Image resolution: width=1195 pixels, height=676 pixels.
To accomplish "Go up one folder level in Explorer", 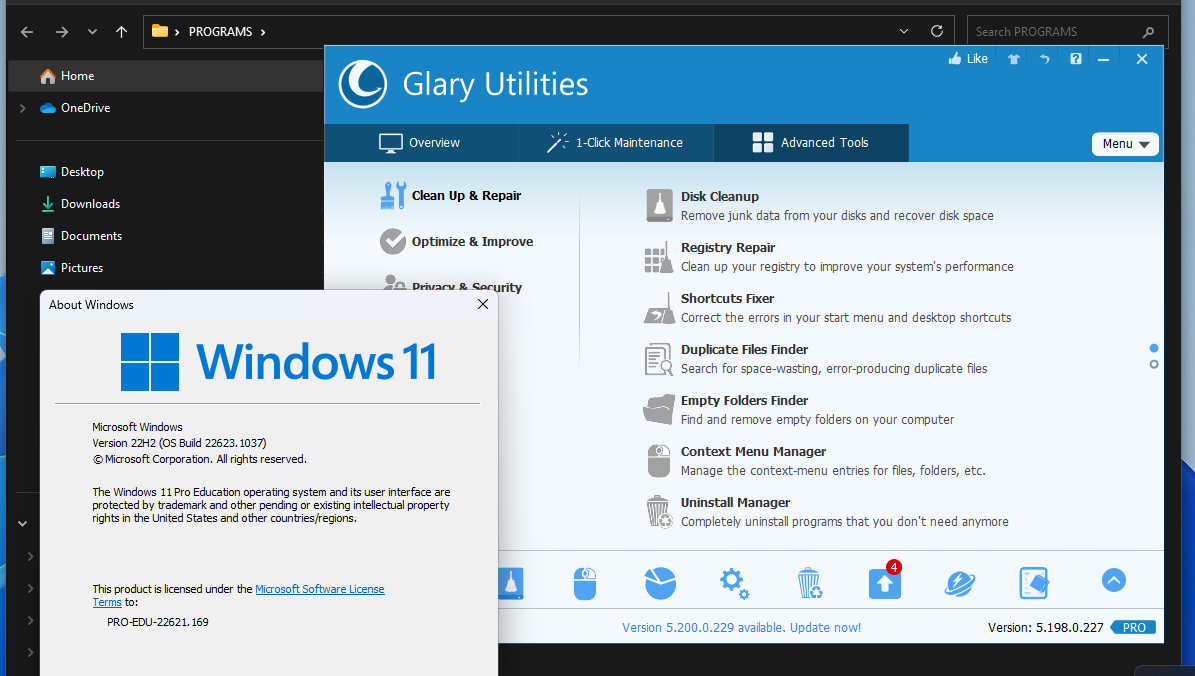I will coord(121,32).
